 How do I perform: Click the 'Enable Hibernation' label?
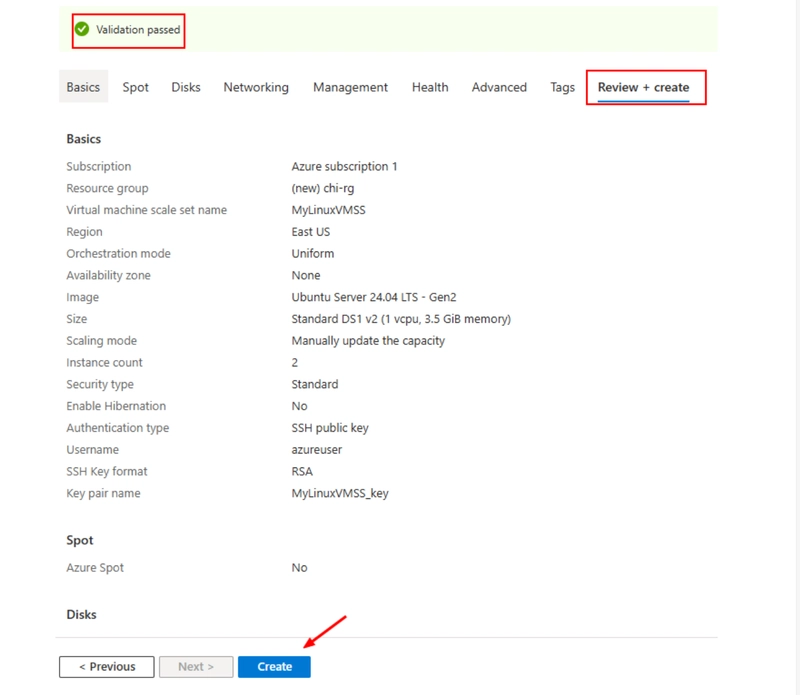116,406
